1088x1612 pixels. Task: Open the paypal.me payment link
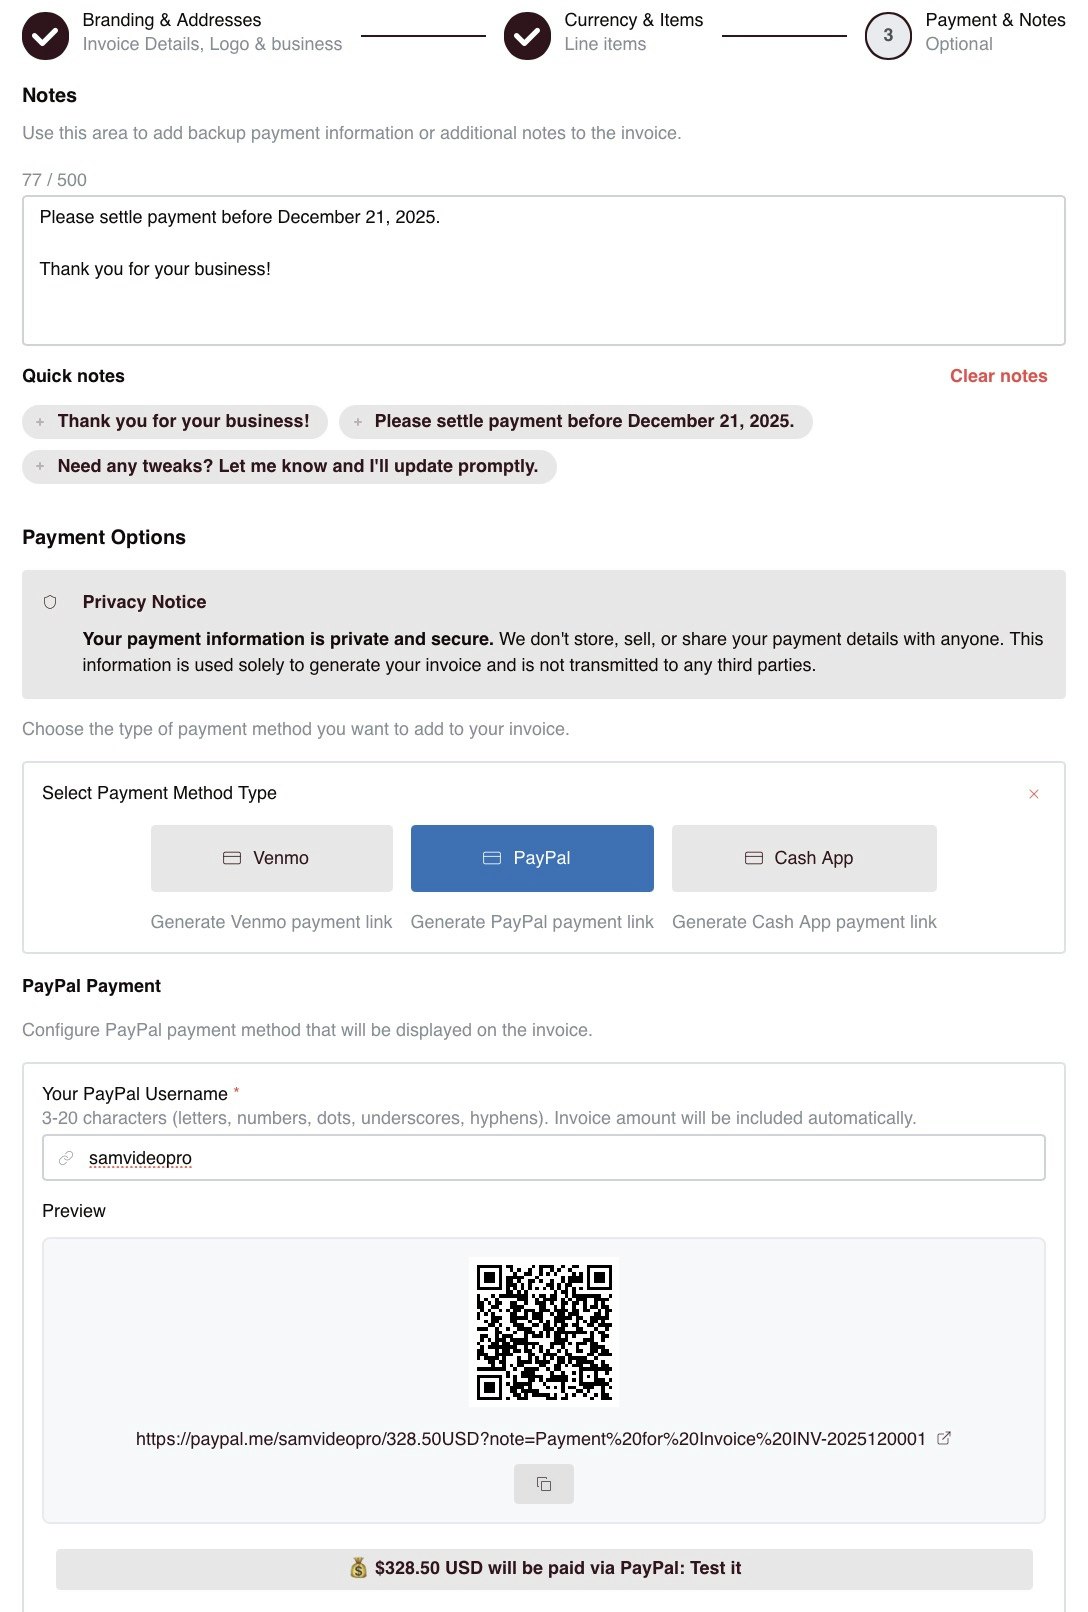[x=530, y=1439]
